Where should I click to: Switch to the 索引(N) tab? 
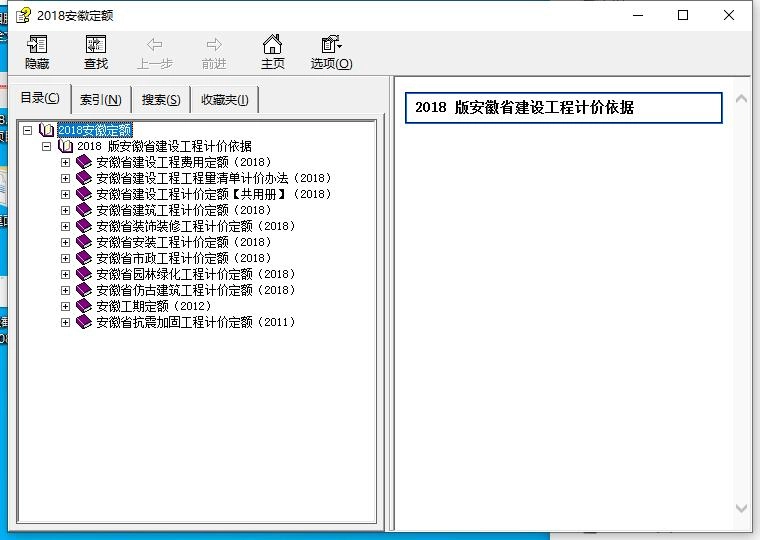pyautogui.click(x=100, y=99)
